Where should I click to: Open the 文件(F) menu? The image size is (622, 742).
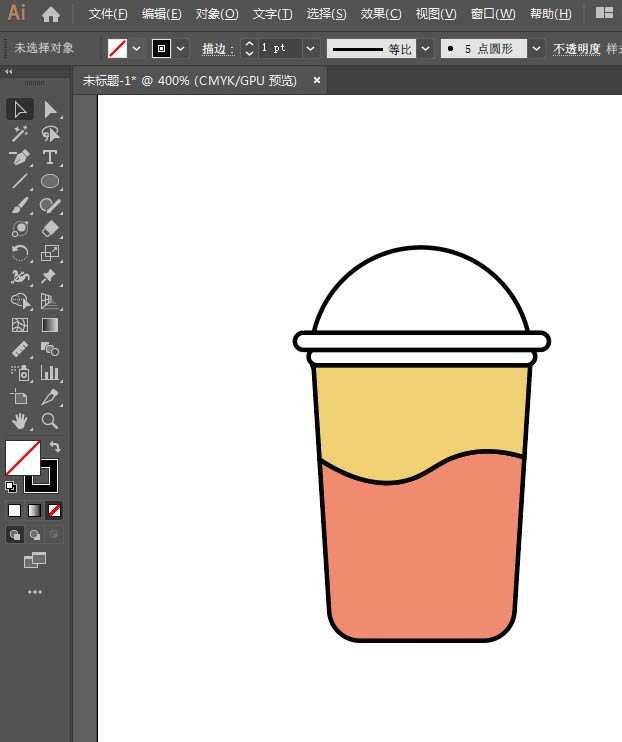[x=108, y=14]
